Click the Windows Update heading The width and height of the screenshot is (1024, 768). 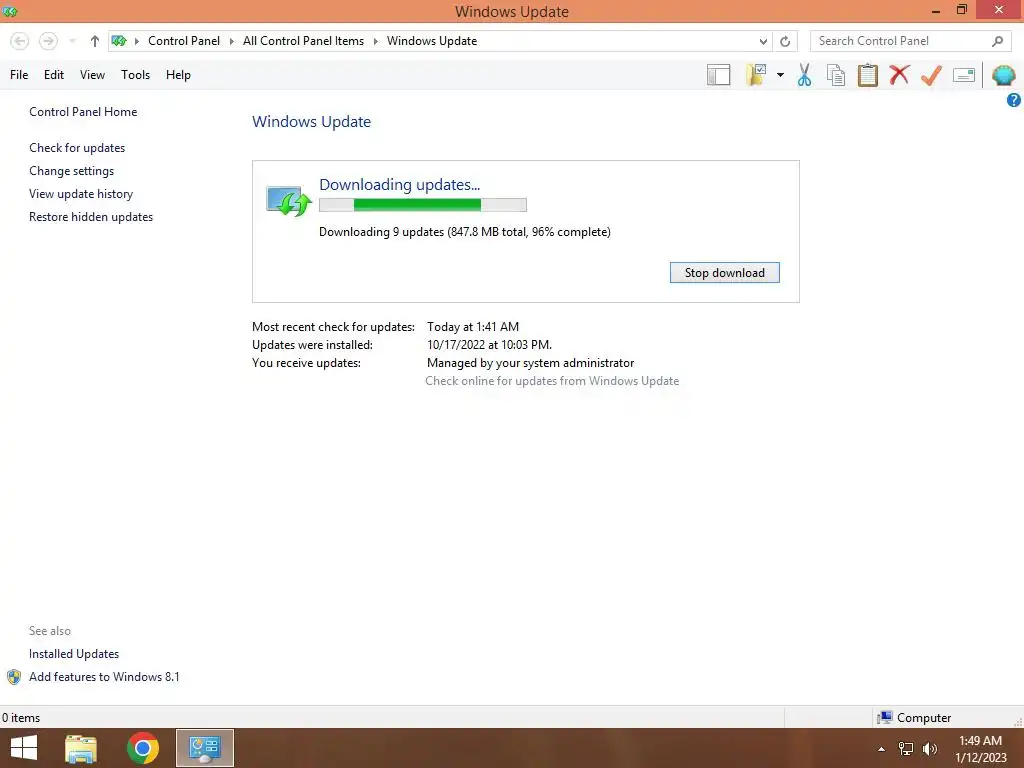pyautogui.click(x=312, y=121)
